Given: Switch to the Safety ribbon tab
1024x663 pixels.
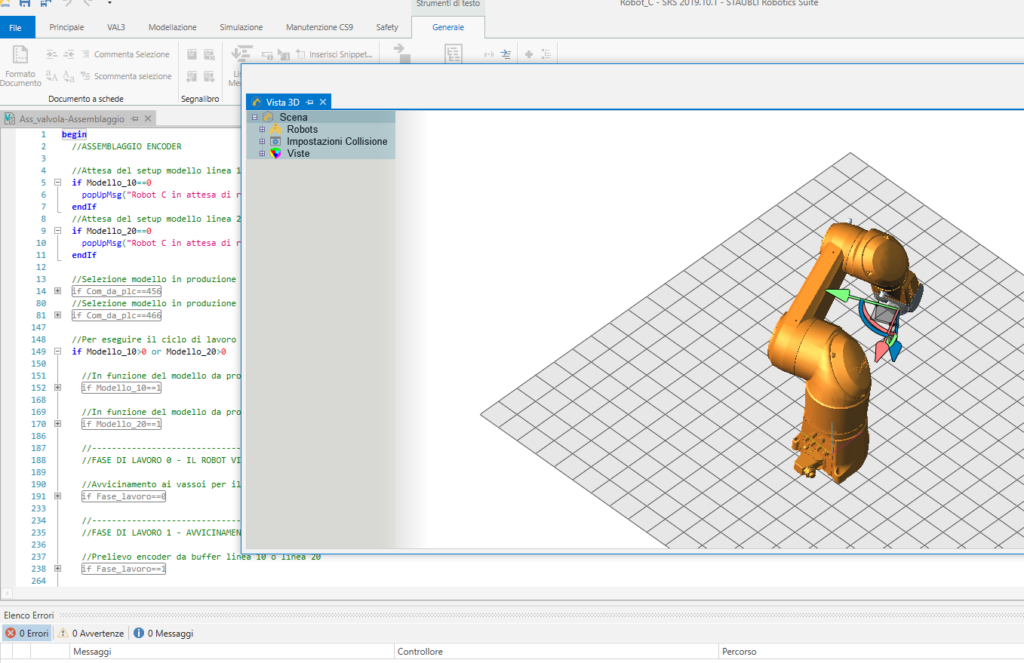Looking at the screenshot, I should tap(387, 27).
